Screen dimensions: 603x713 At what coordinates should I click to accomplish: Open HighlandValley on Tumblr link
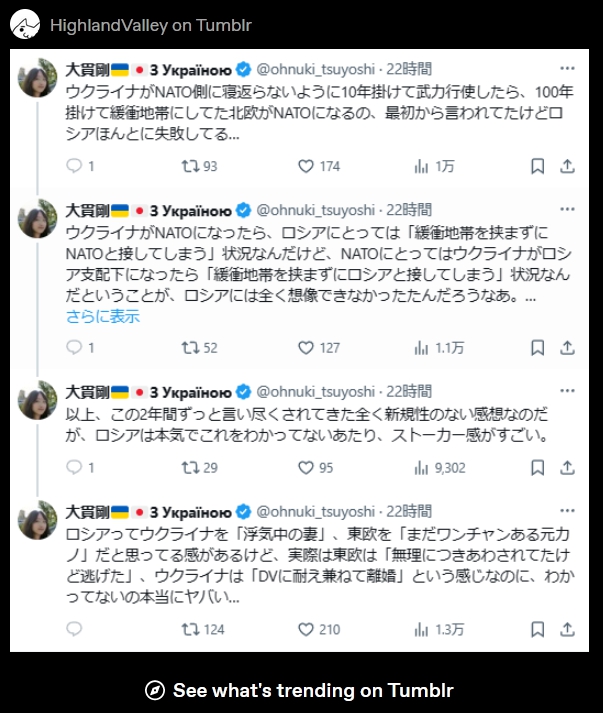coord(150,25)
